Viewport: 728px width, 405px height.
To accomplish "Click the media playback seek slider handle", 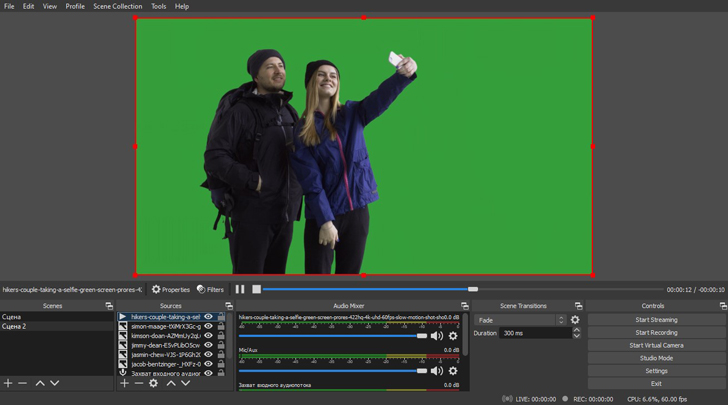I will pos(473,289).
